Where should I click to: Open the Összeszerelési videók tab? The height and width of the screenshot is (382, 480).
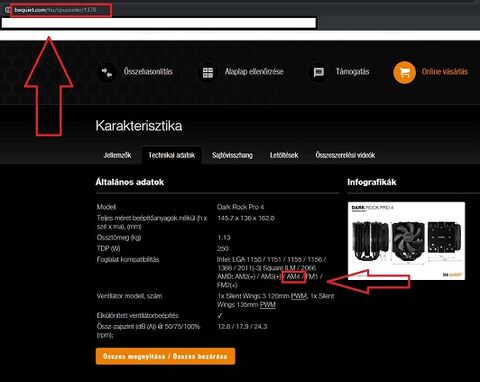[x=345, y=155]
